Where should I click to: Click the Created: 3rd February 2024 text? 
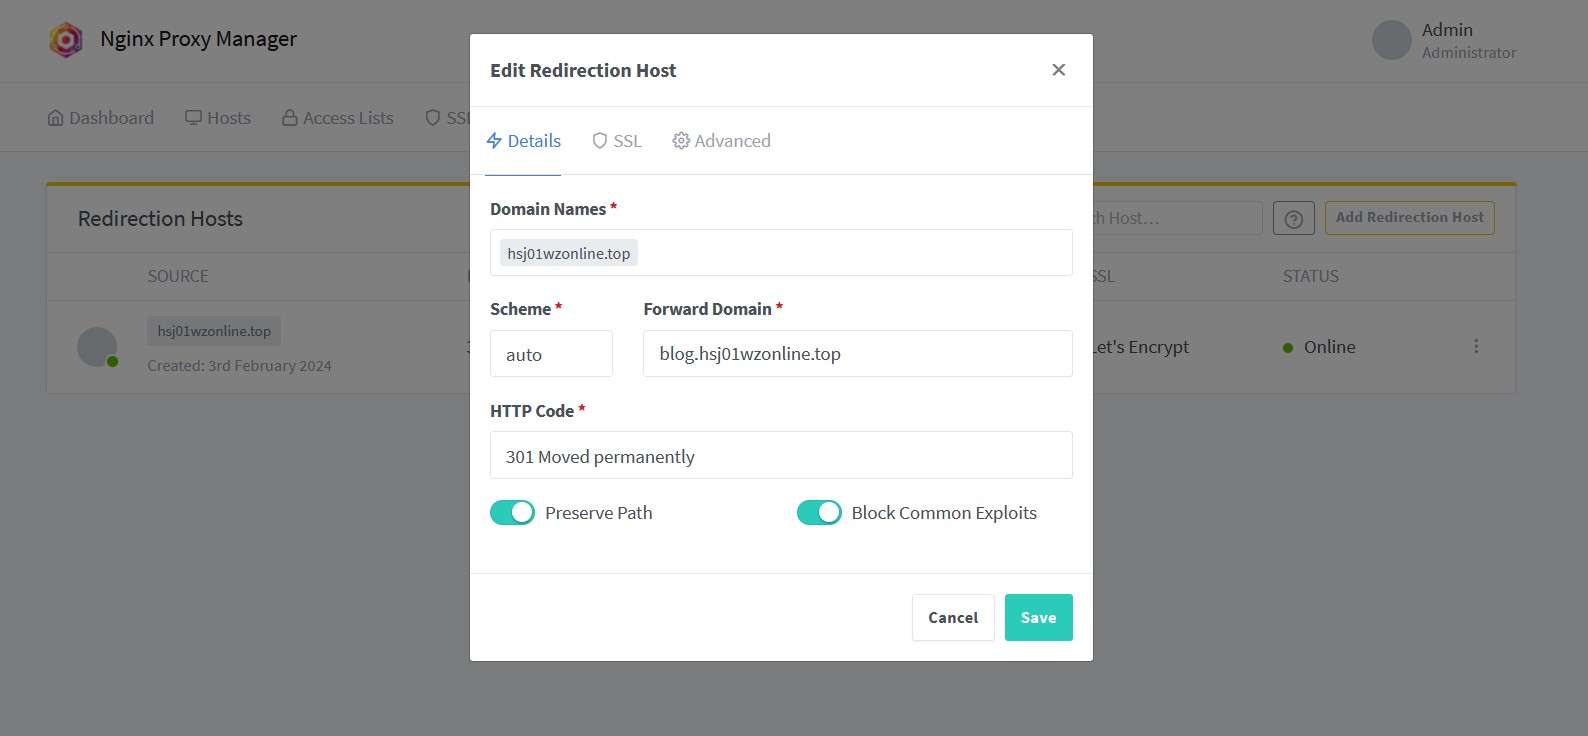pyautogui.click(x=239, y=366)
